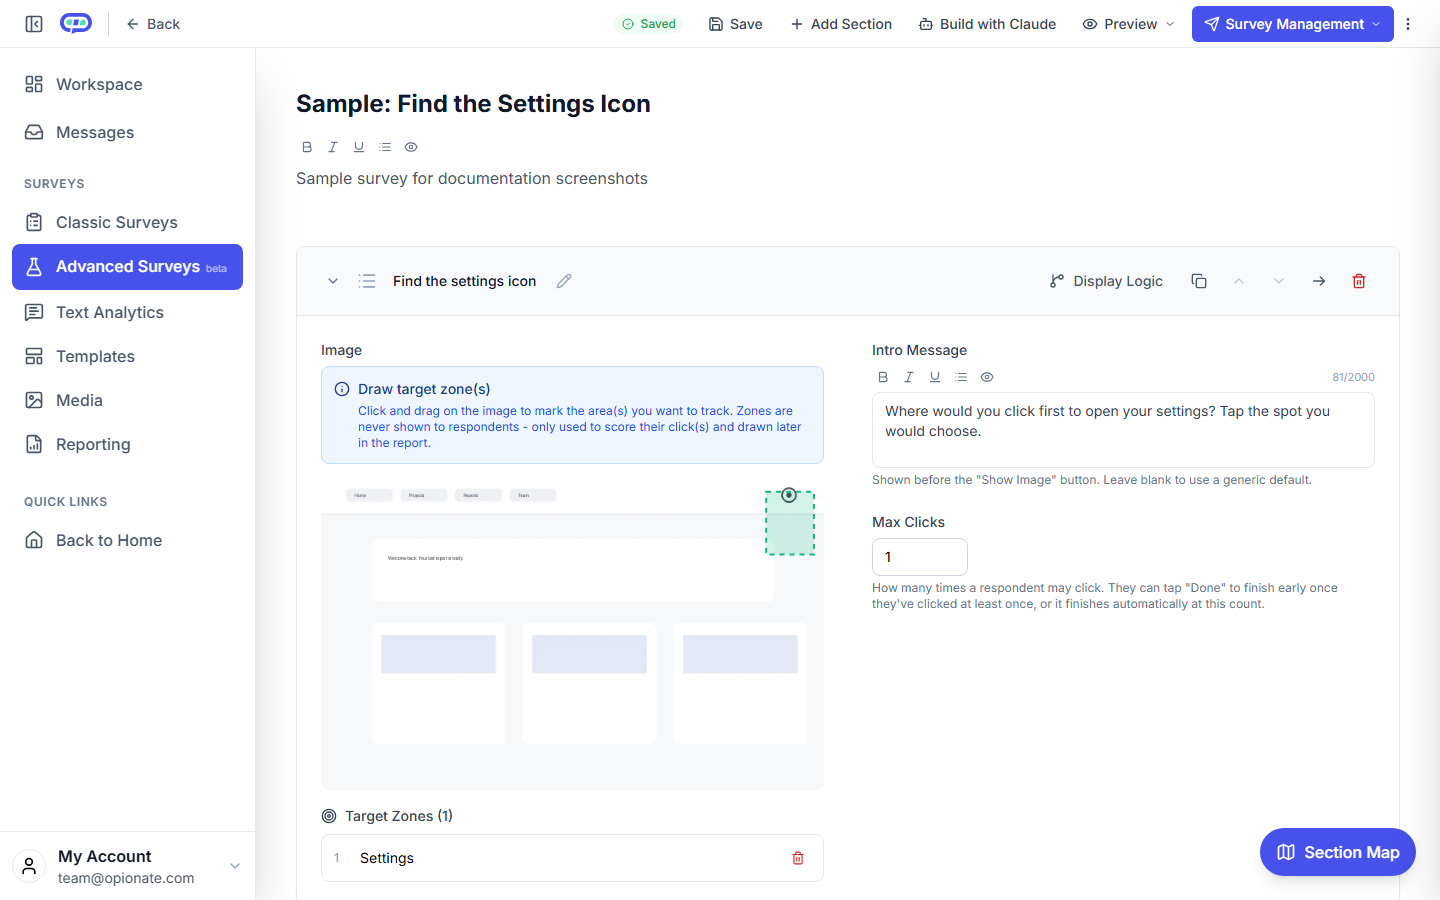This screenshot has height=900, width=1440.
Task: Go to Reporting
Action: (127, 444)
